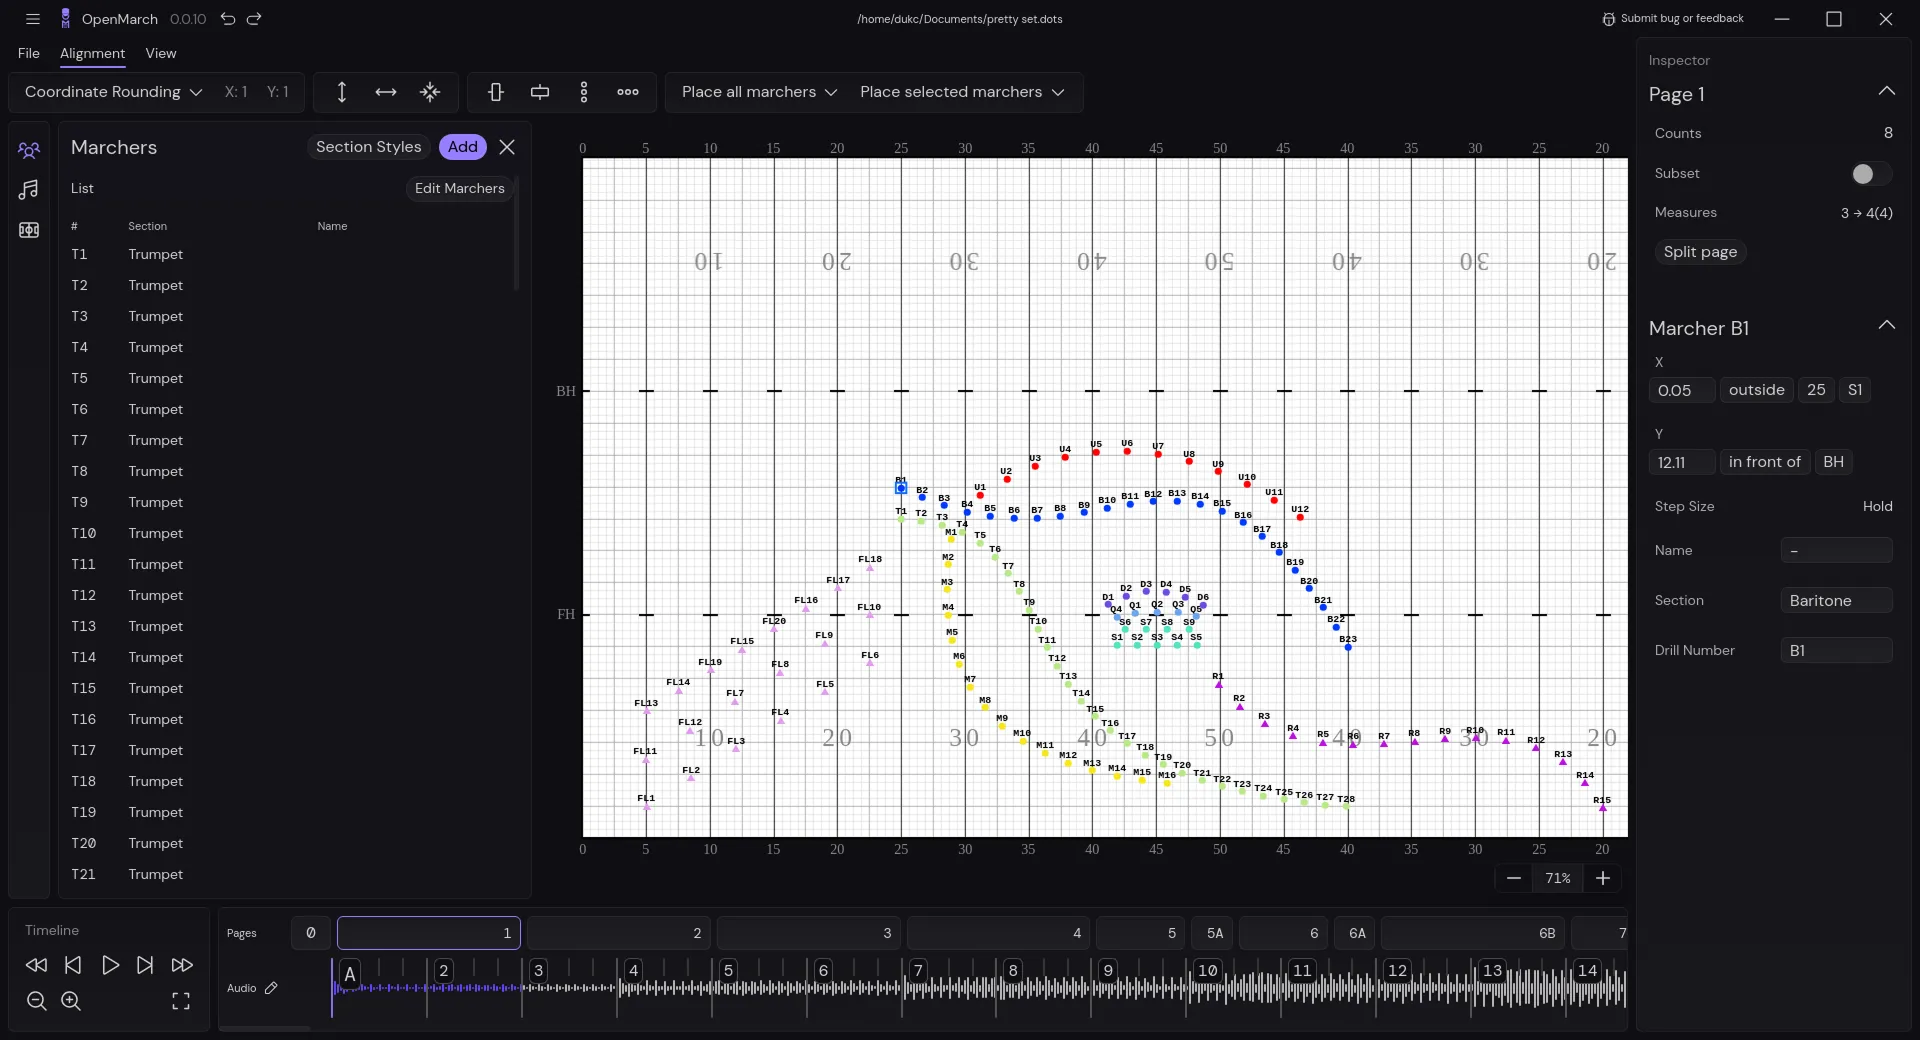Image resolution: width=1920 pixels, height=1040 pixels.
Task: Open the Place all marchers dropdown
Action: click(758, 92)
